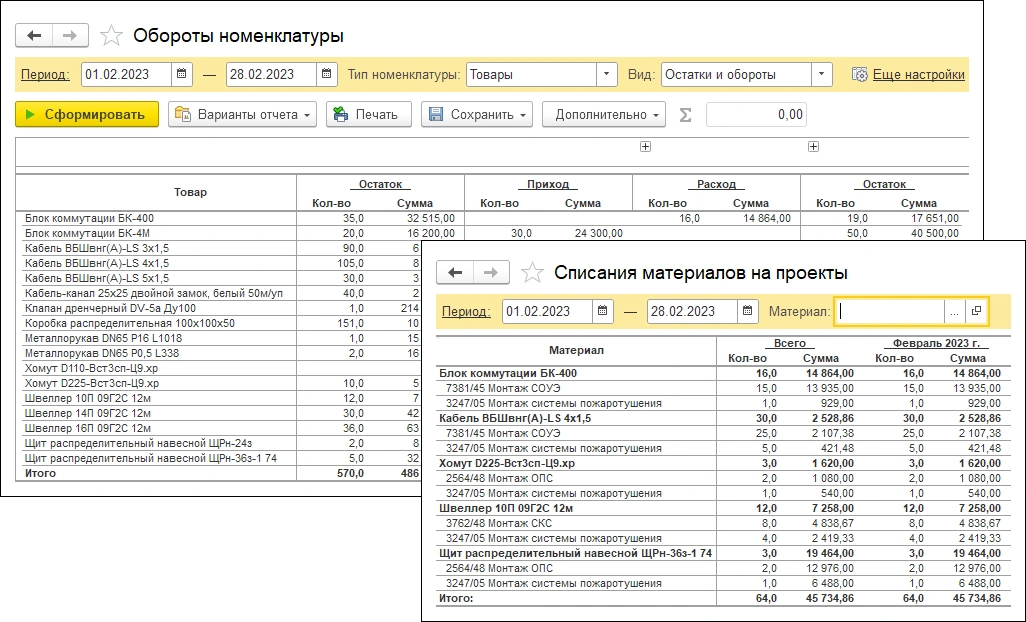Image resolution: width=1026 pixels, height=622 pixels.
Task: Click bold Блок коммутации БК-400 in Списания
Action: [508, 373]
